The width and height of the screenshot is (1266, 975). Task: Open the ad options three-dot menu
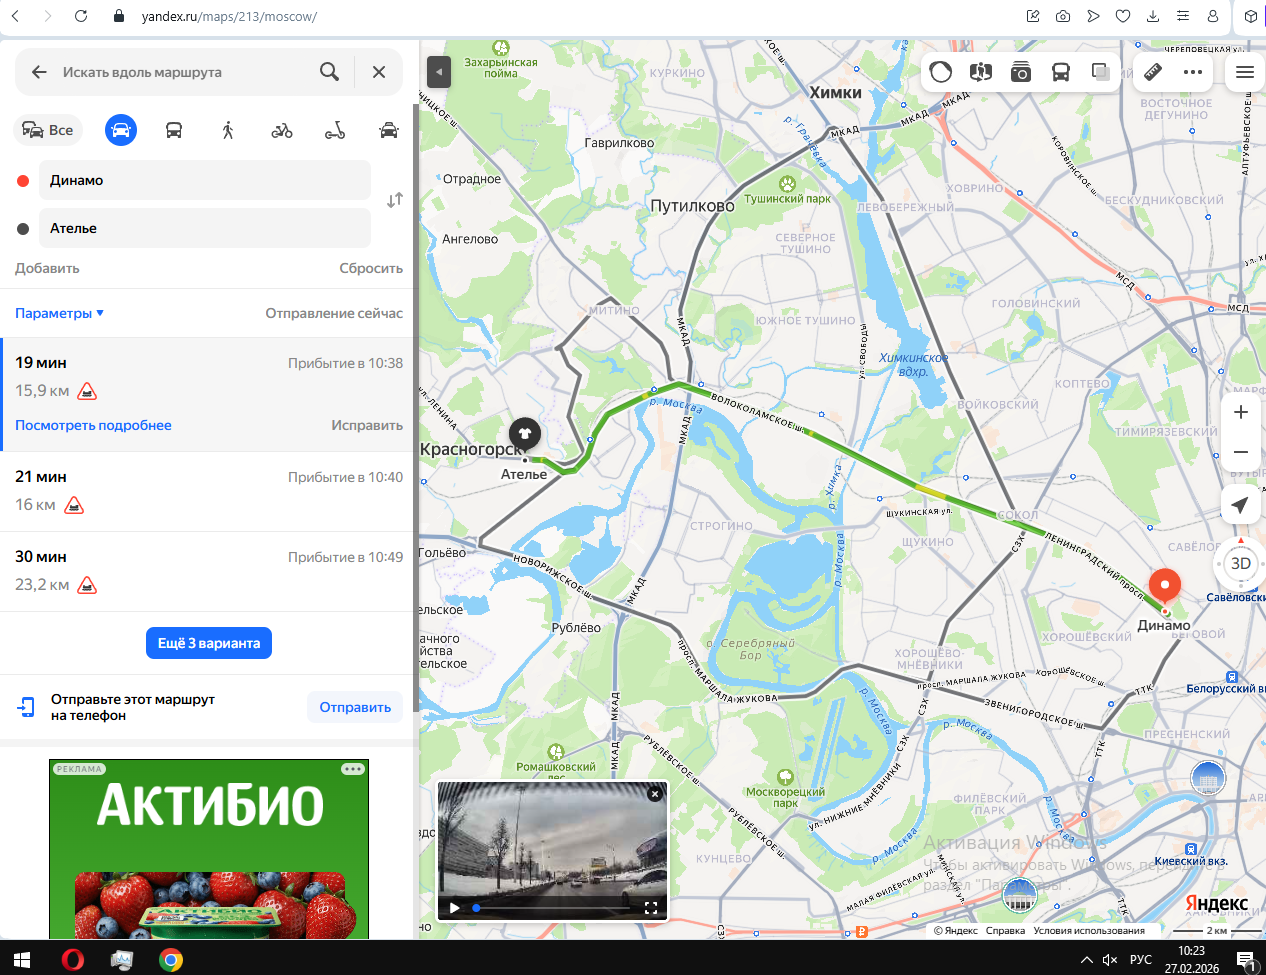[353, 769]
